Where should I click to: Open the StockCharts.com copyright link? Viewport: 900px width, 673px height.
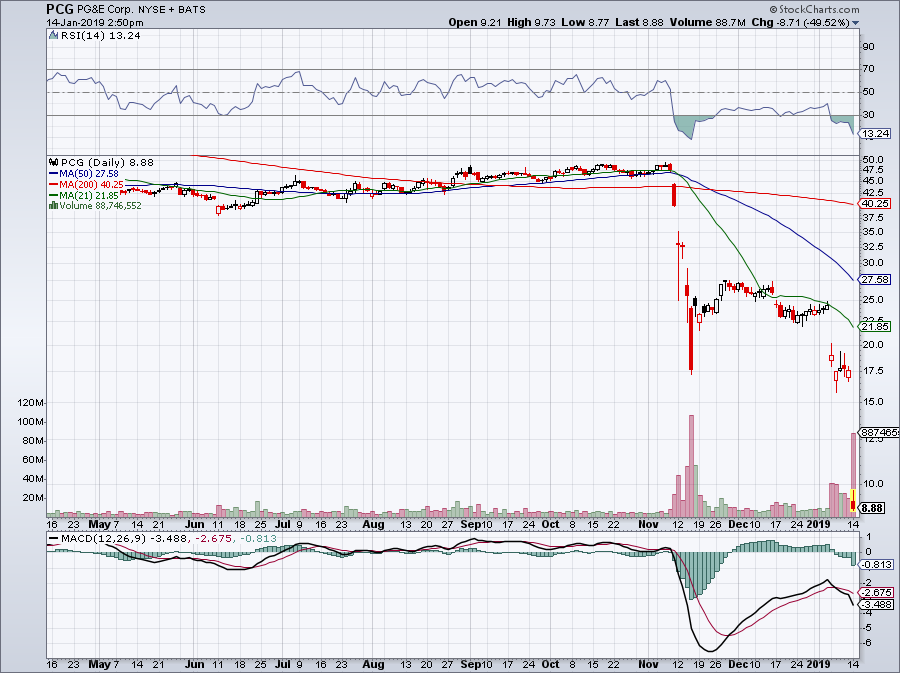[x=814, y=9]
